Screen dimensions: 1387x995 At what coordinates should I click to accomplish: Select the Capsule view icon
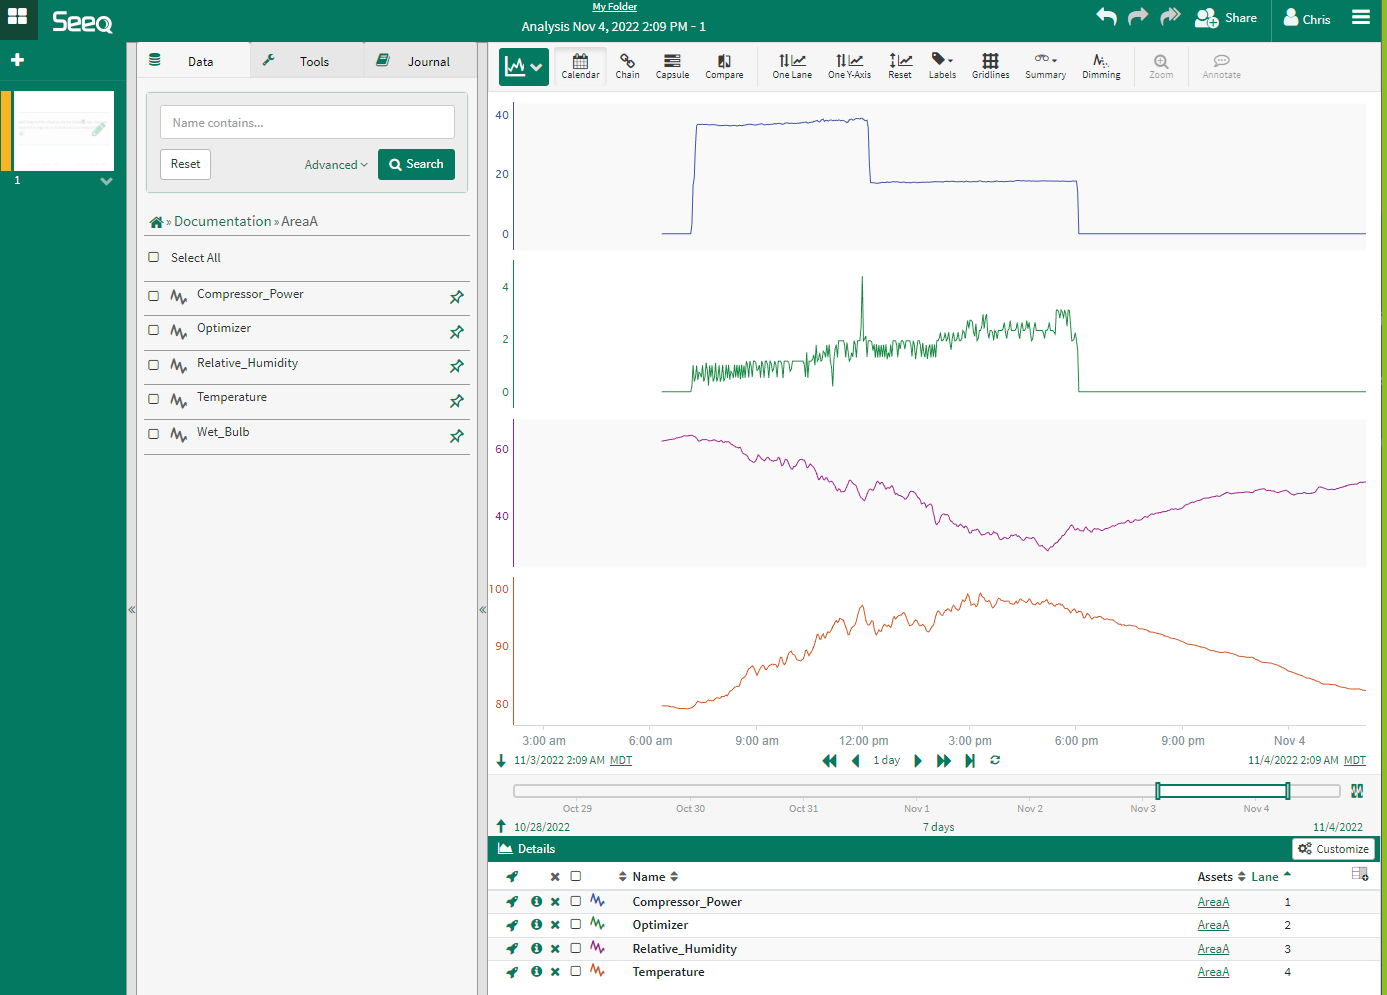coord(672,66)
